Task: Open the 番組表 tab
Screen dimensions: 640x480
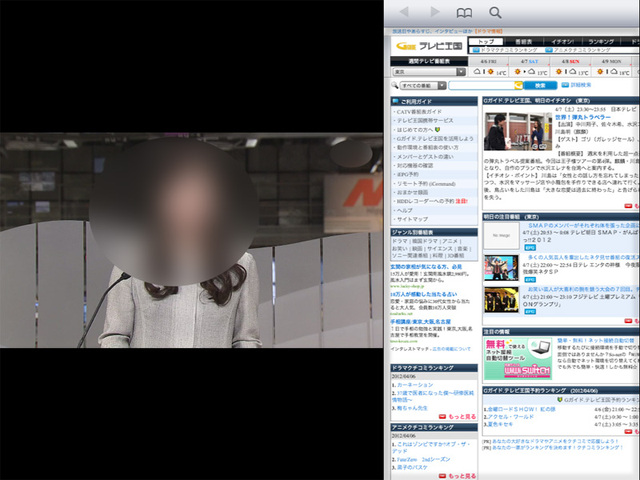Action: click(523, 42)
